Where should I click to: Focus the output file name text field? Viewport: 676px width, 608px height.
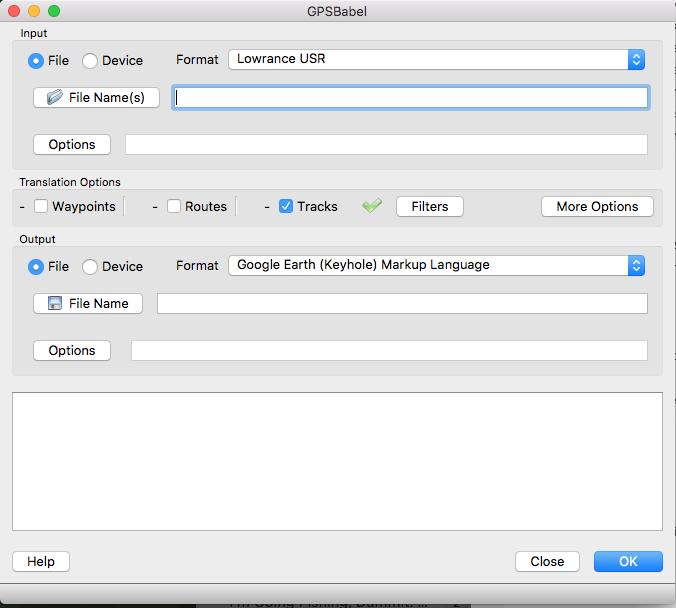402,304
